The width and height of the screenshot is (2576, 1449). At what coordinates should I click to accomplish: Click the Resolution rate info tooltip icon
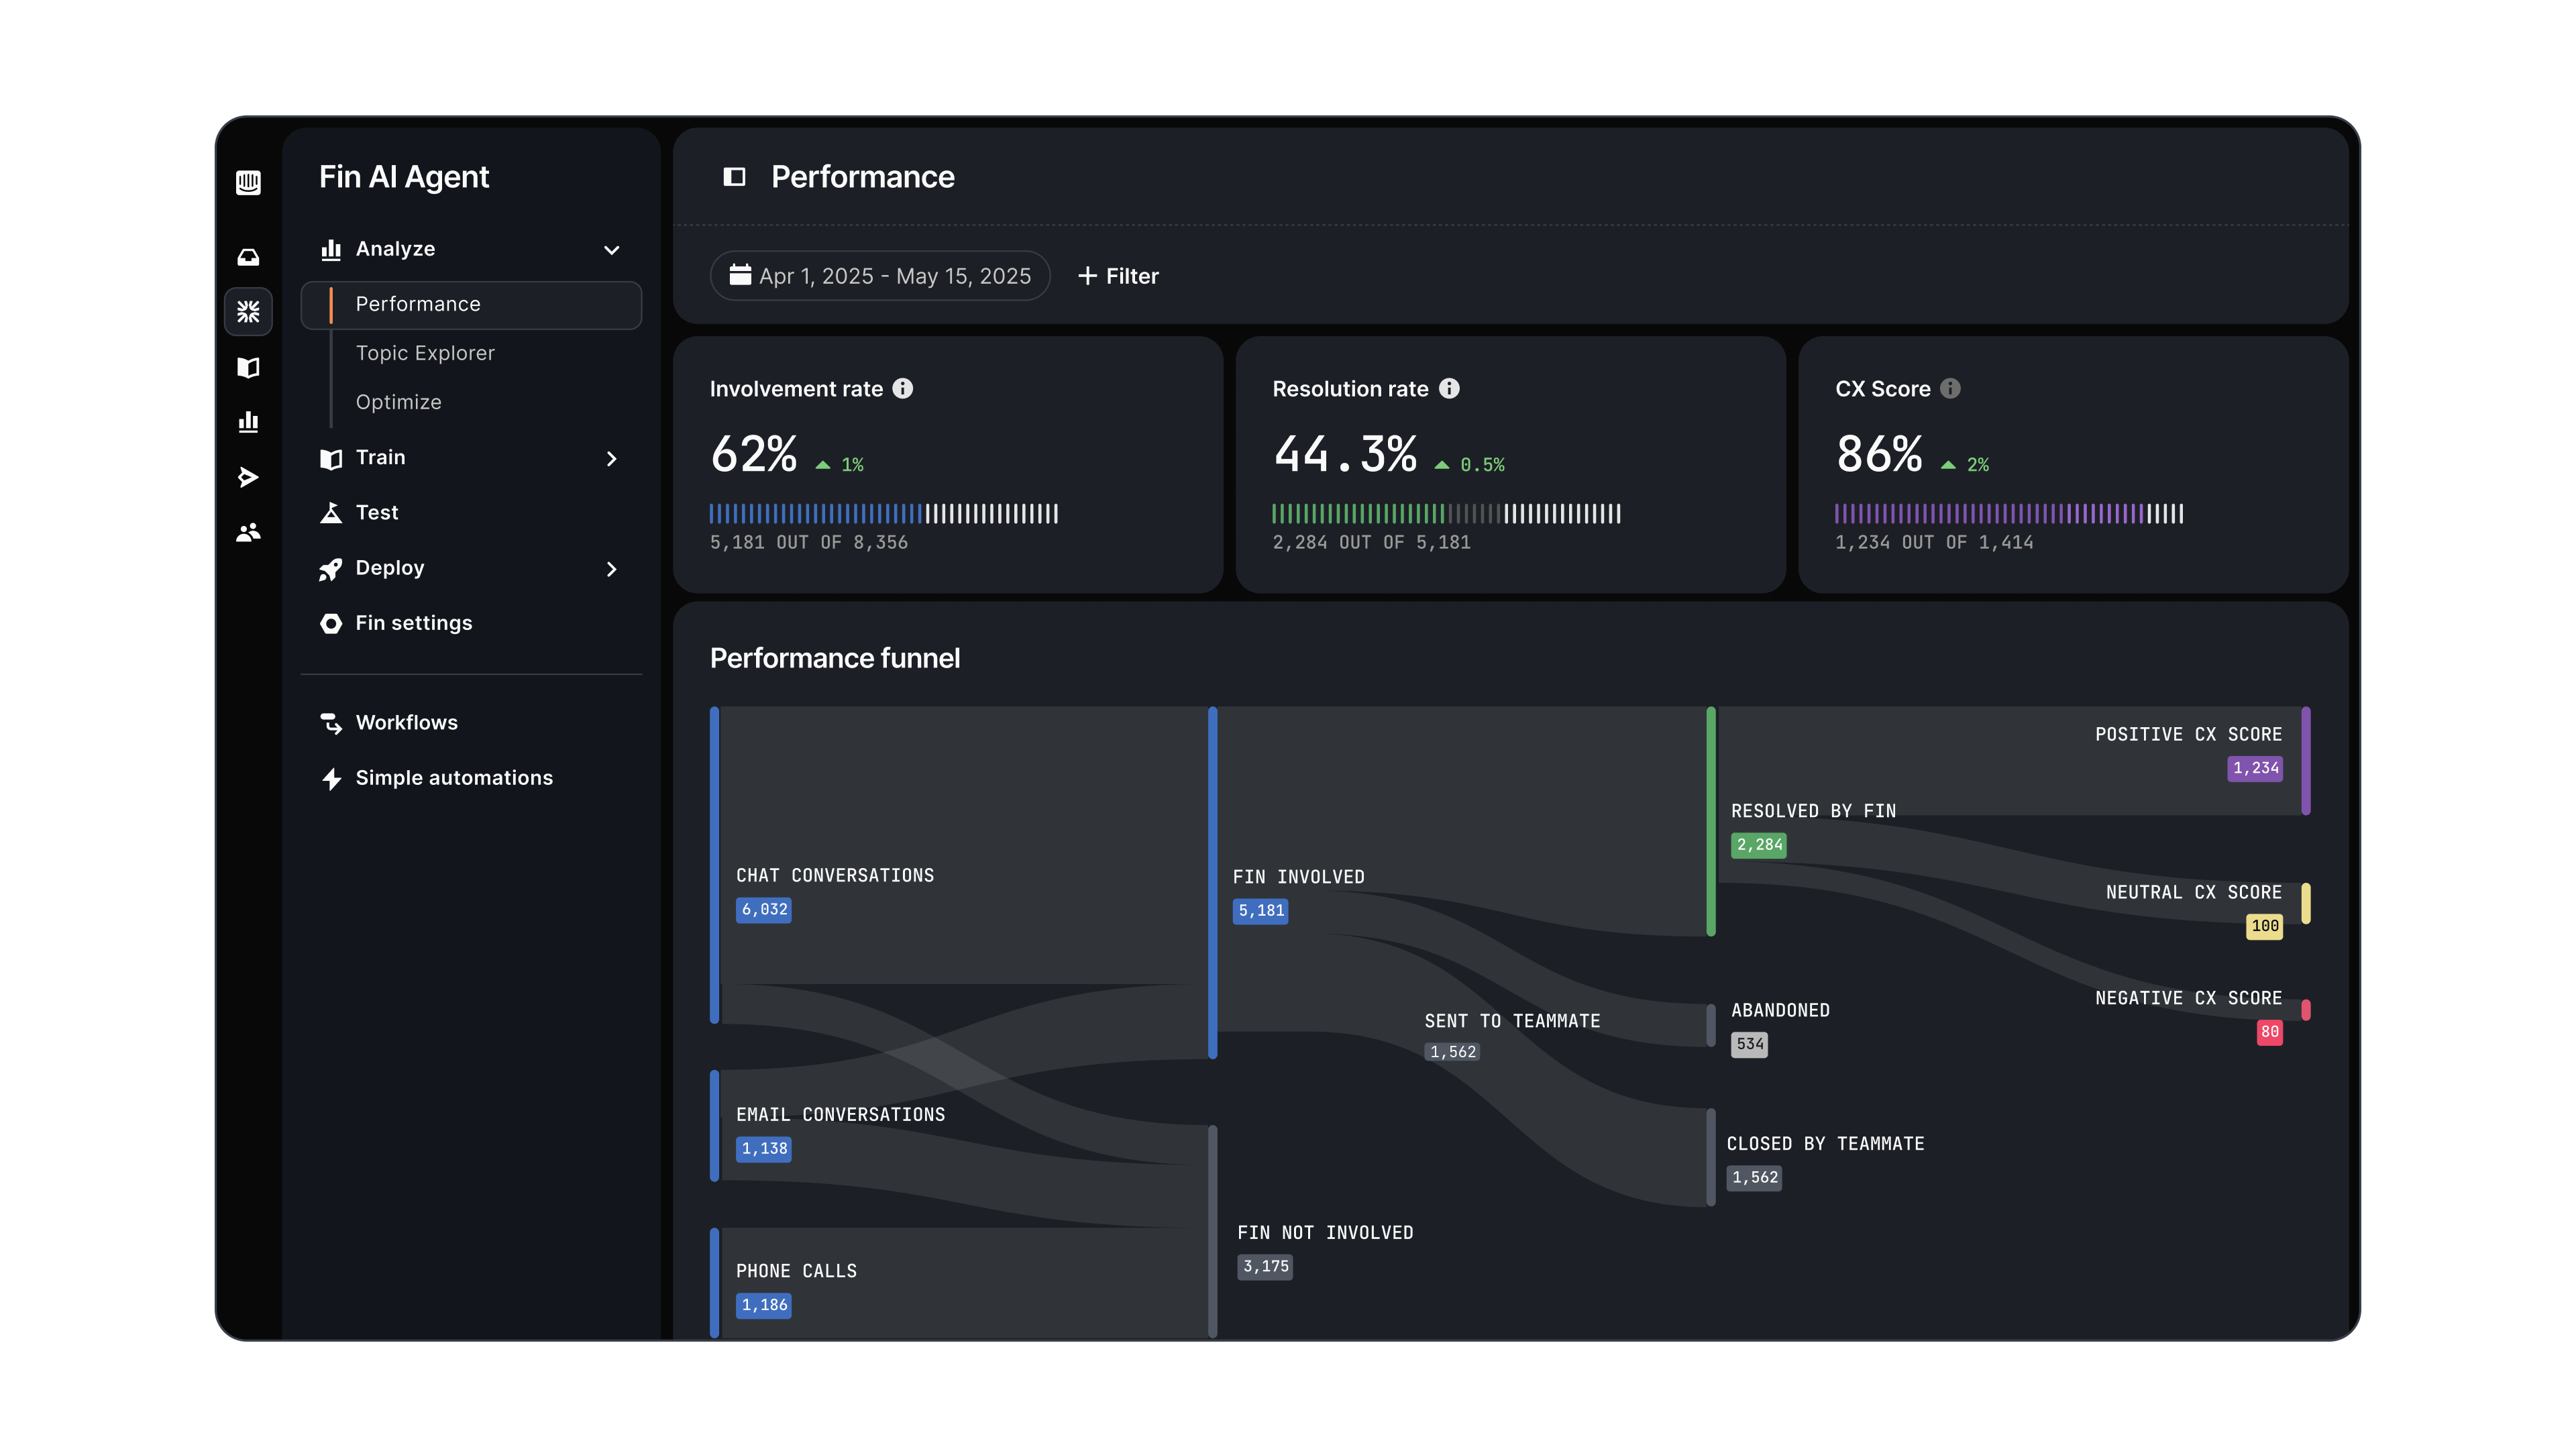click(1450, 389)
